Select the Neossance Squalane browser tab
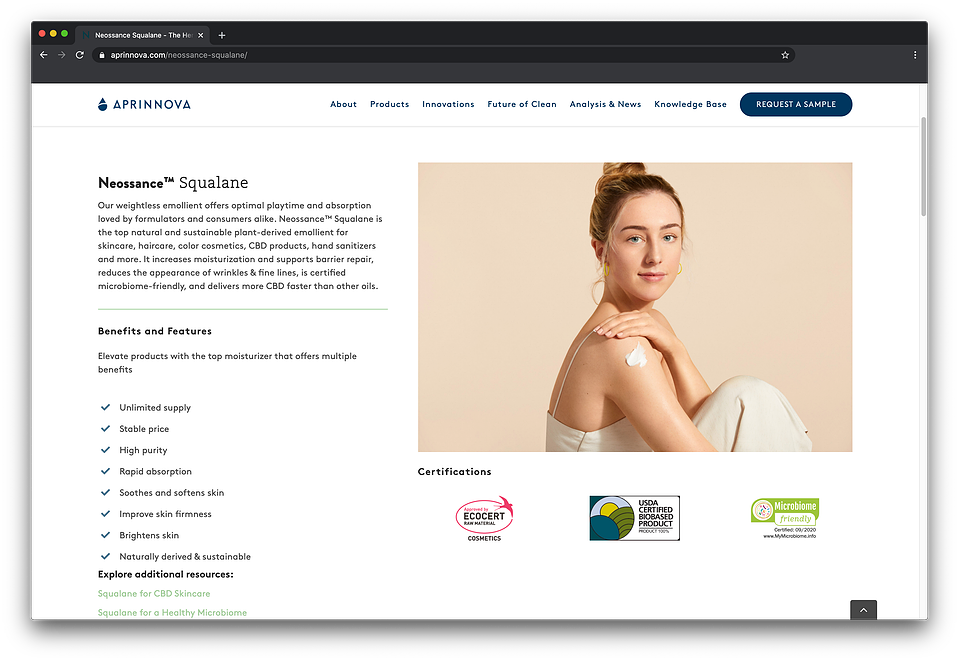 pos(143,35)
